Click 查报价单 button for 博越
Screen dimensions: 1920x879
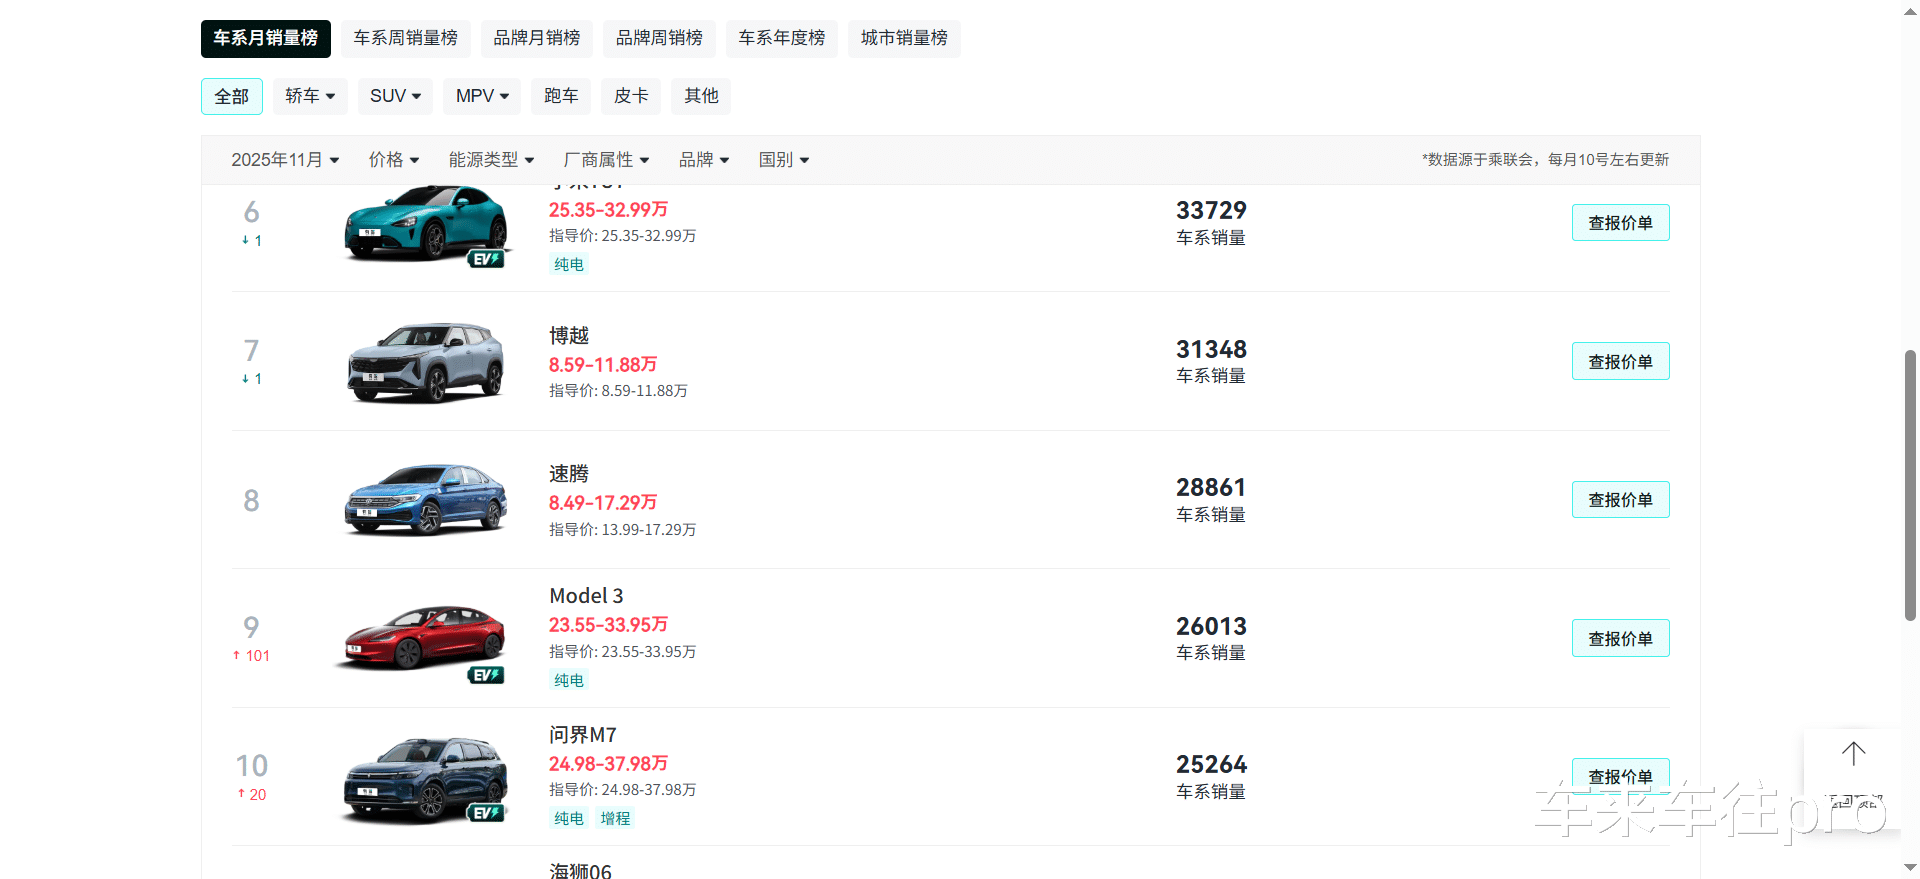pos(1620,362)
